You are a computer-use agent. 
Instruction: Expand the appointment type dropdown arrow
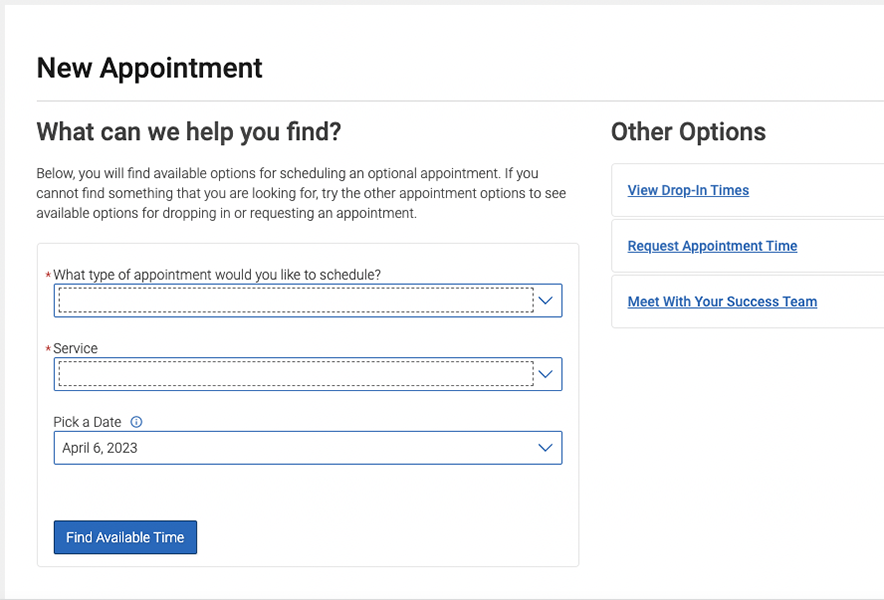click(x=545, y=300)
